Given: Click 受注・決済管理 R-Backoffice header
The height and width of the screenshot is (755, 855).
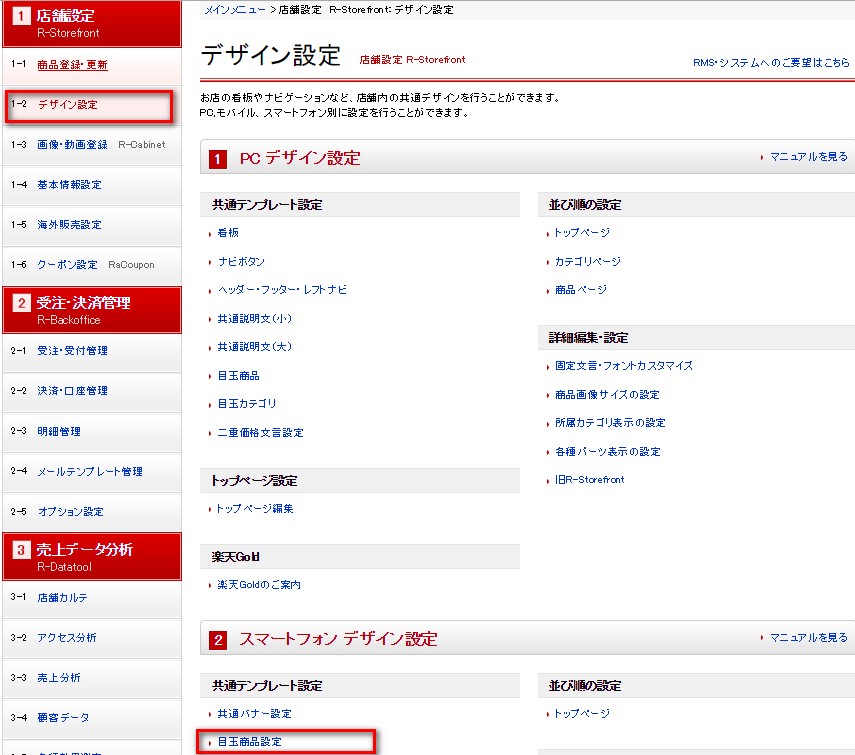Looking at the screenshot, I should click(92, 310).
